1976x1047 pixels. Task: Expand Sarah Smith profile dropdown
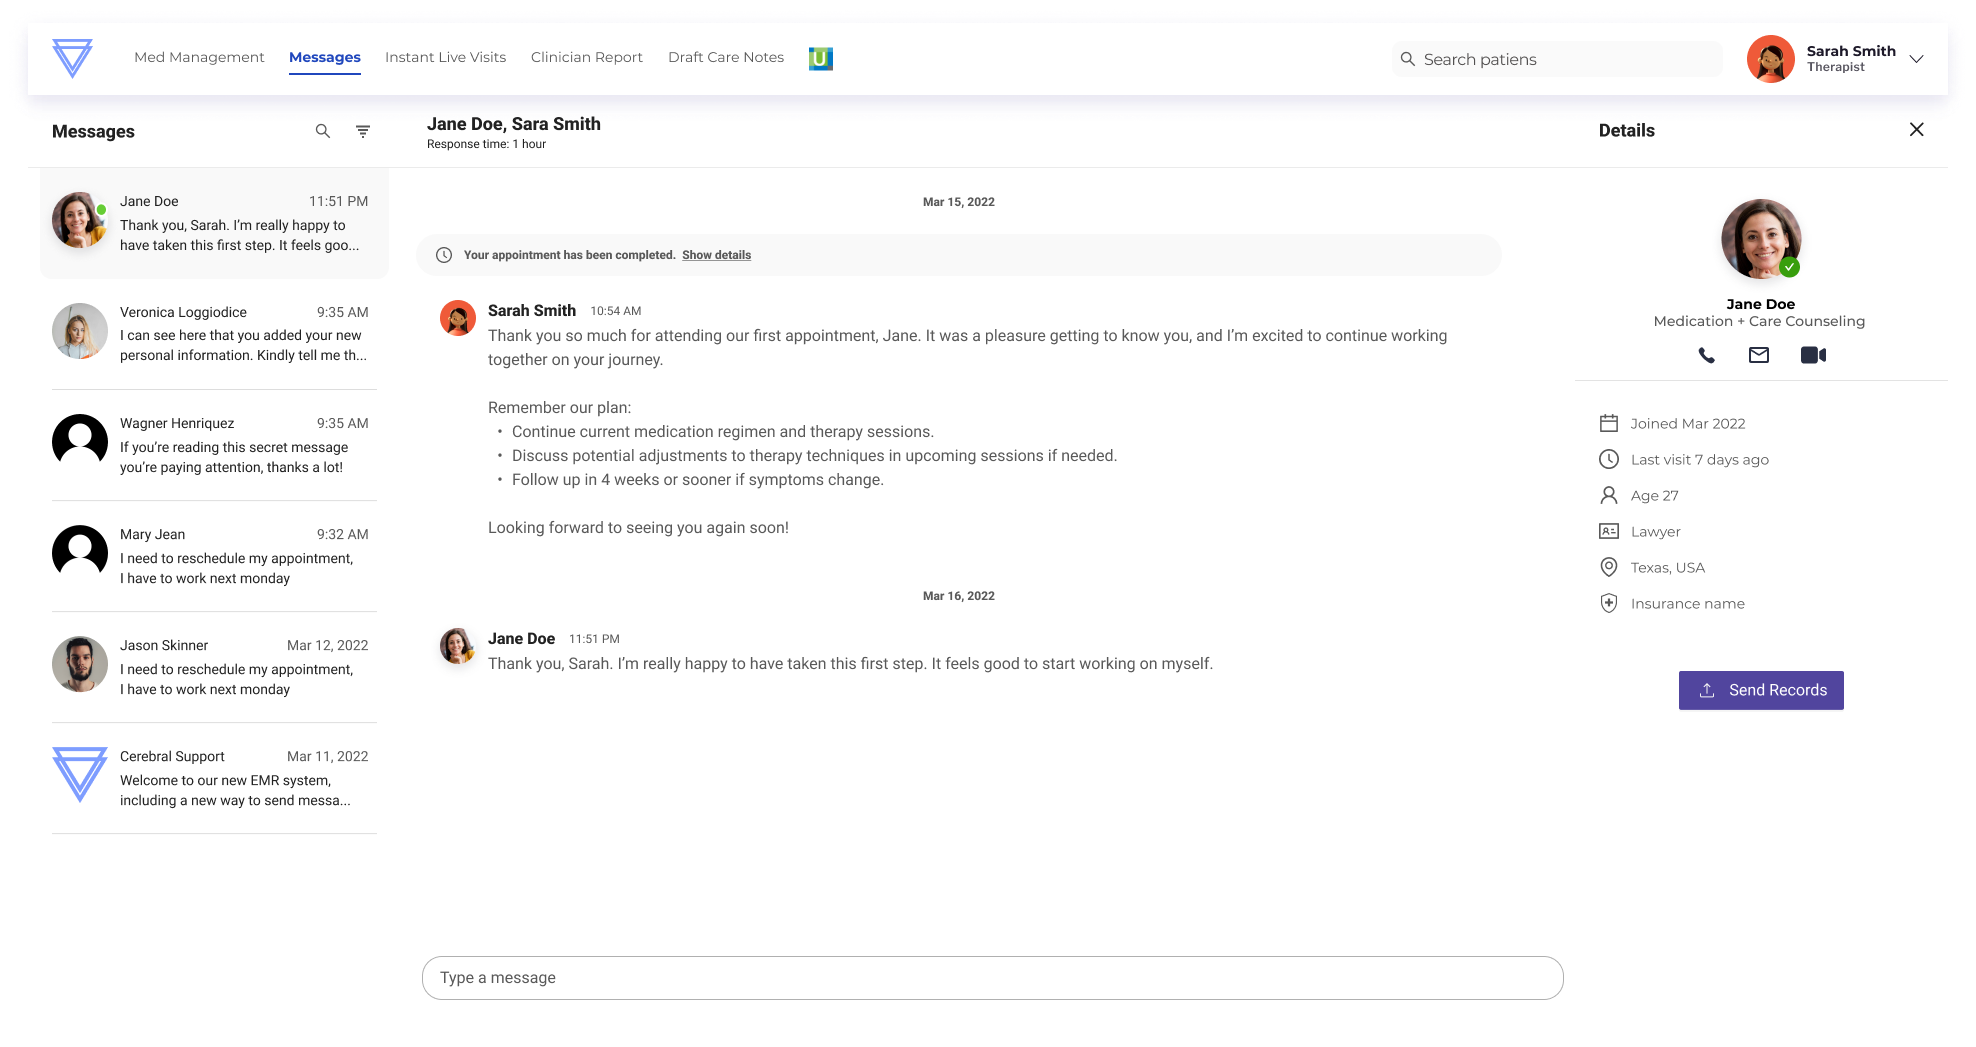click(x=1916, y=59)
